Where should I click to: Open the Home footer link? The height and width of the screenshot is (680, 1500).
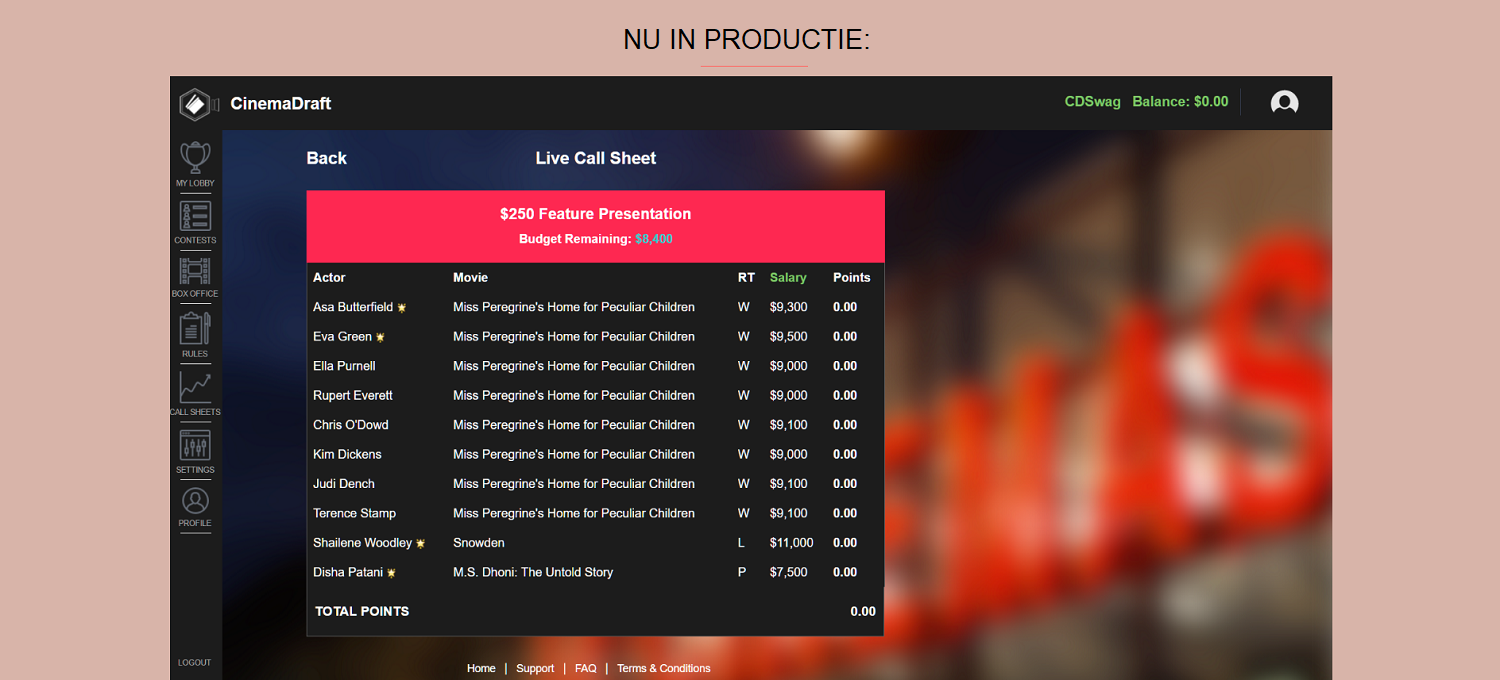481,668
